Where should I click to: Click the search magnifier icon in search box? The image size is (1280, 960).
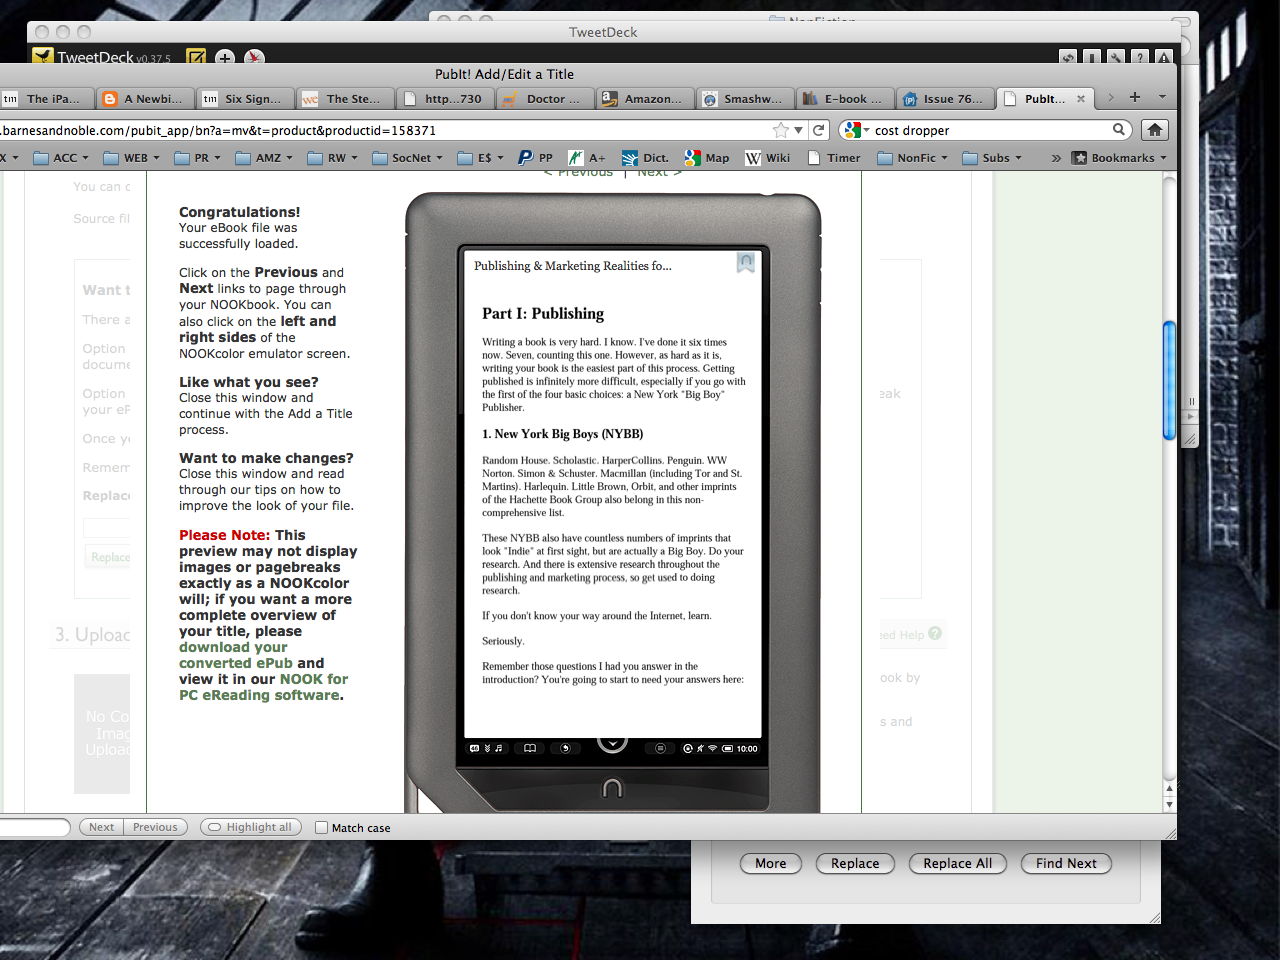tap(1119, 129)
